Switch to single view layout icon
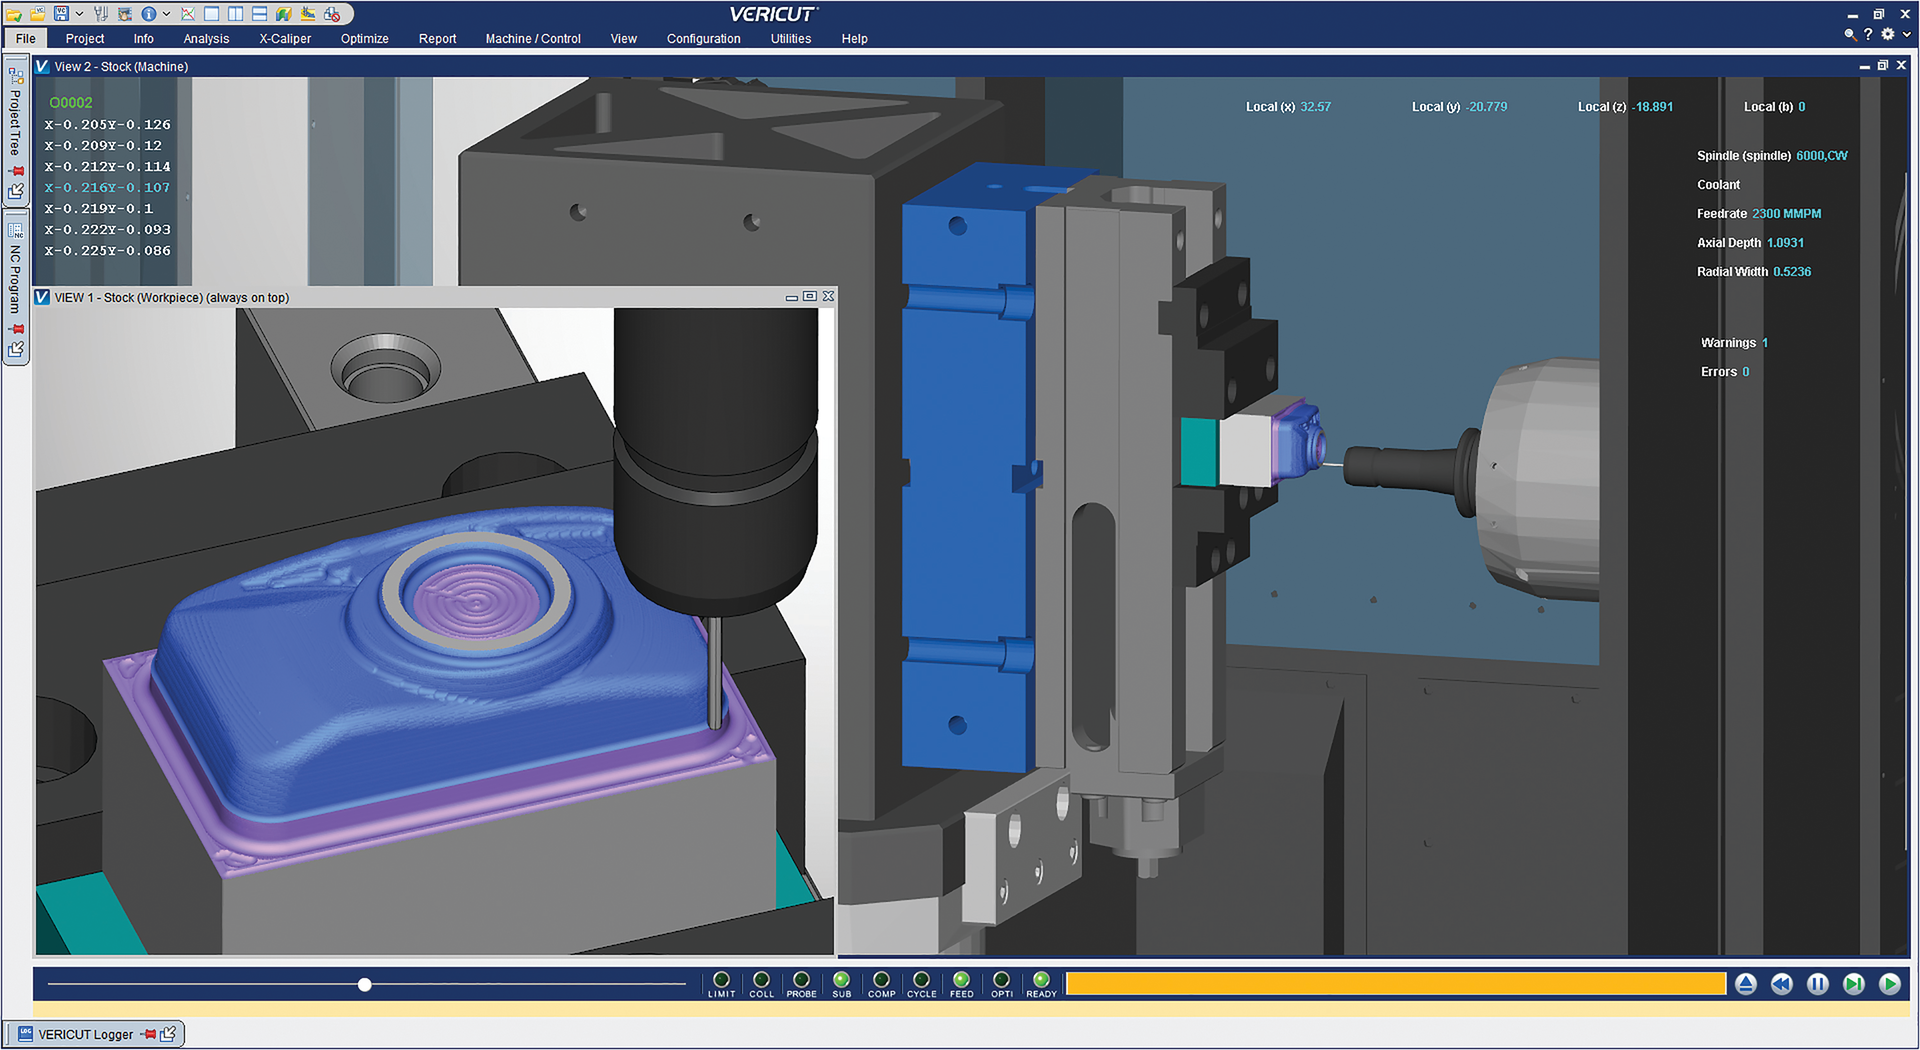This screenshot has height=1050, width=1920. click(211, 13)
